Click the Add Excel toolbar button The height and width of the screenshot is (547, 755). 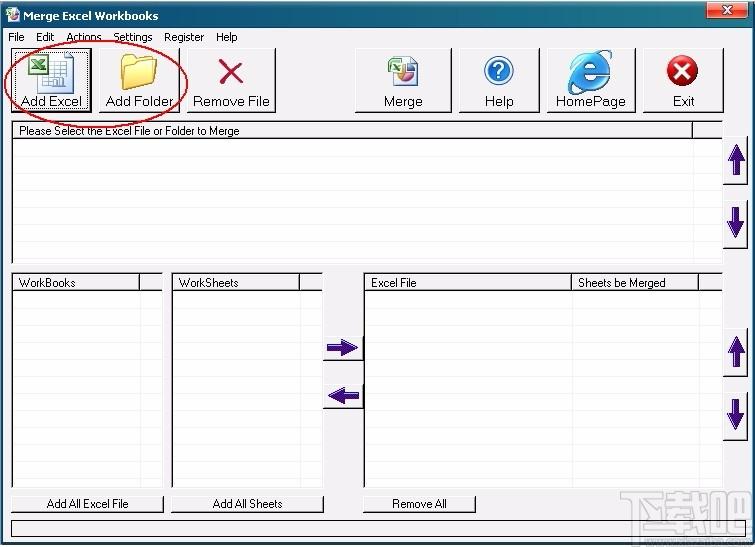(x=52, y=80)
